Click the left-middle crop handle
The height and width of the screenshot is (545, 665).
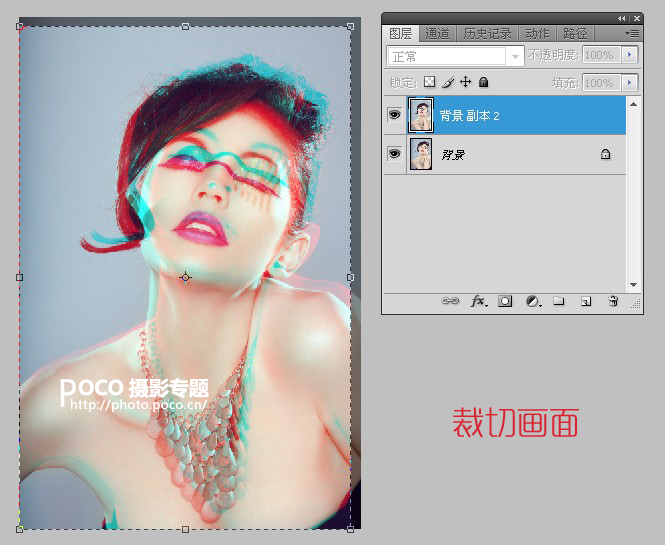coord(20,277)
